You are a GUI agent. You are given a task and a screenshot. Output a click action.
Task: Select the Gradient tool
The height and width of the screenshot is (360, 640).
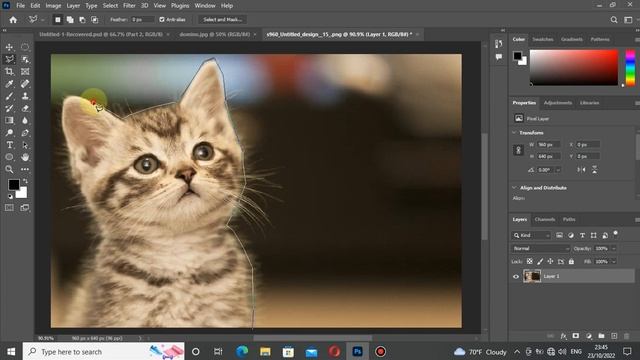(9, 120)
